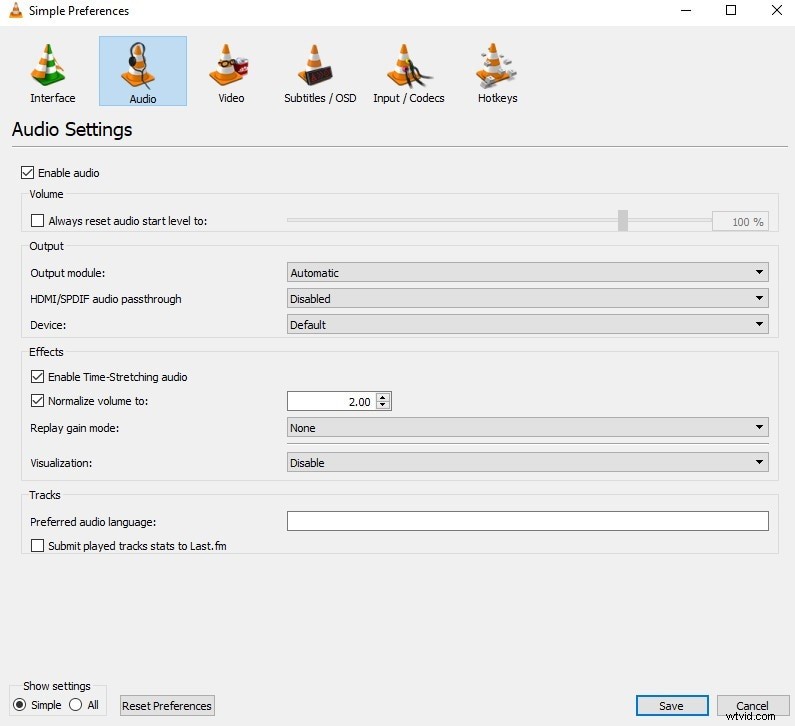Click the Preferred audio language label
Viewport: 795px width, 726px height.
pos(93,522)
